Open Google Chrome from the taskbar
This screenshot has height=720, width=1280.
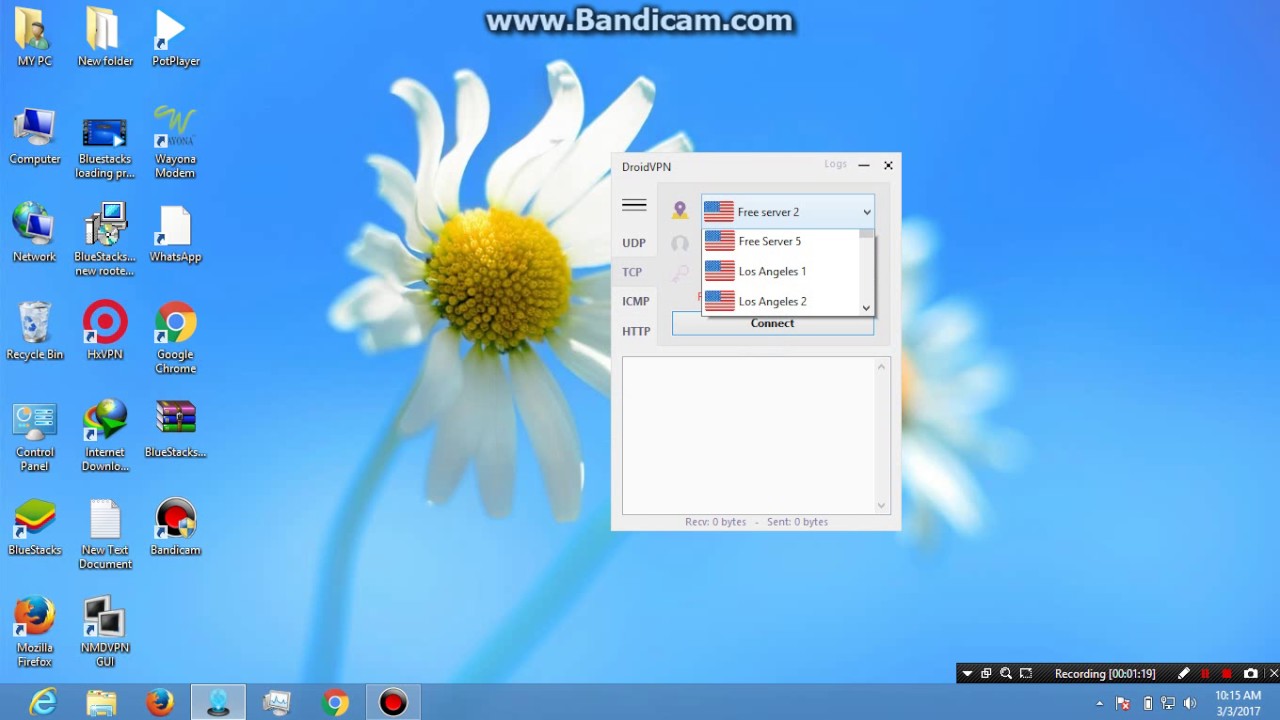pos(336,703)
